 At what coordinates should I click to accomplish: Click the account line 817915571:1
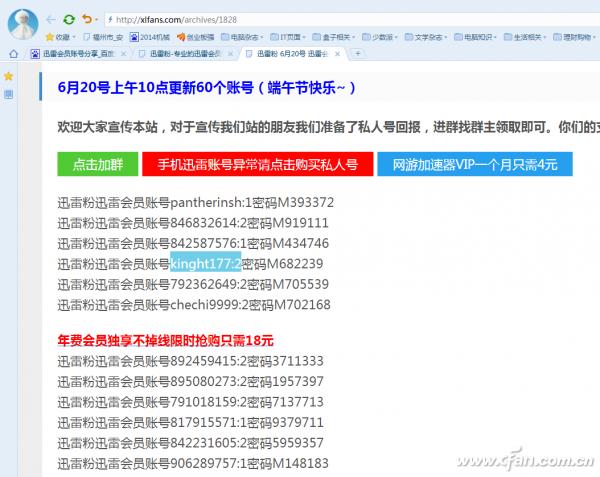coord(191,423)
